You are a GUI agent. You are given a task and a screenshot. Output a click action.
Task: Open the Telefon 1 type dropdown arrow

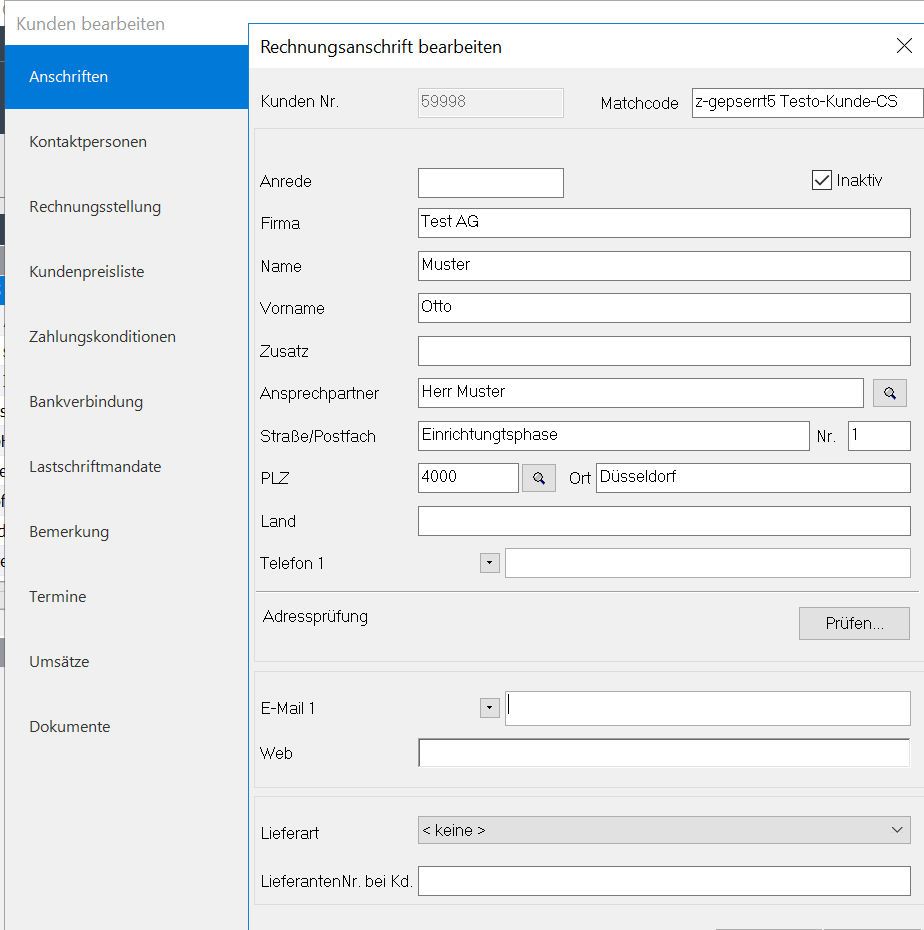489,563
